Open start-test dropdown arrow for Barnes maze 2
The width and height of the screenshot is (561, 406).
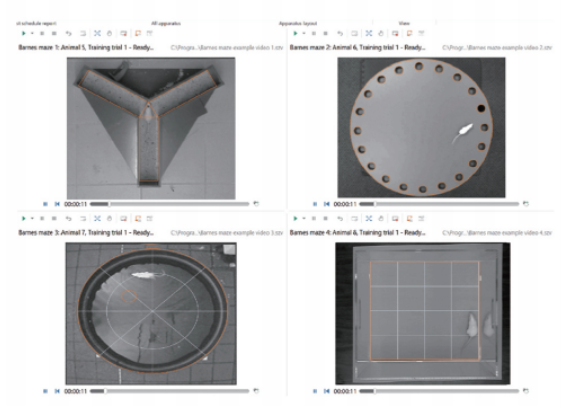304,33
